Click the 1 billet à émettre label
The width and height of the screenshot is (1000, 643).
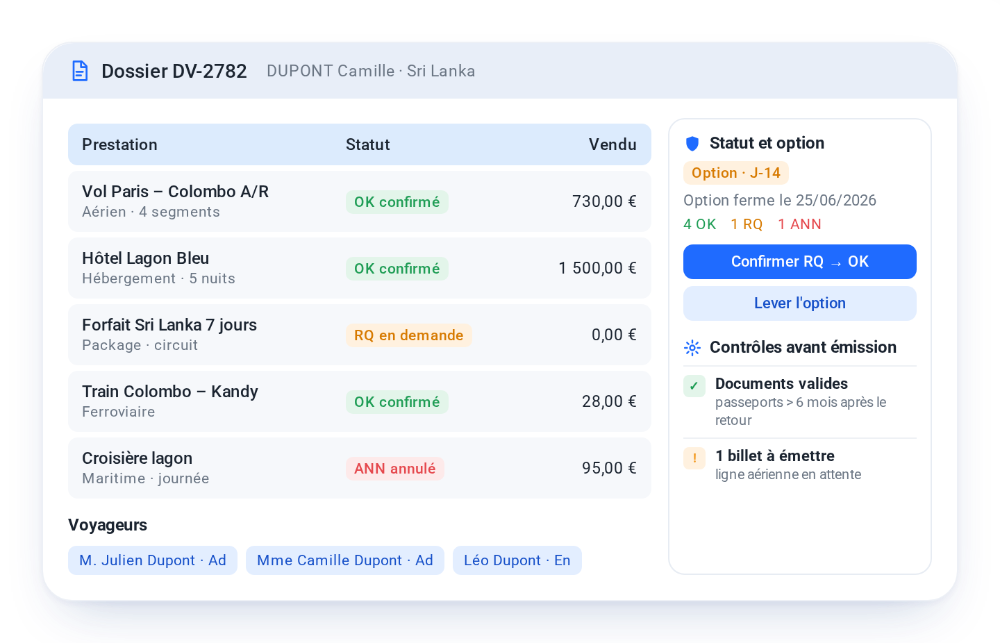click(x=775, y=455)
